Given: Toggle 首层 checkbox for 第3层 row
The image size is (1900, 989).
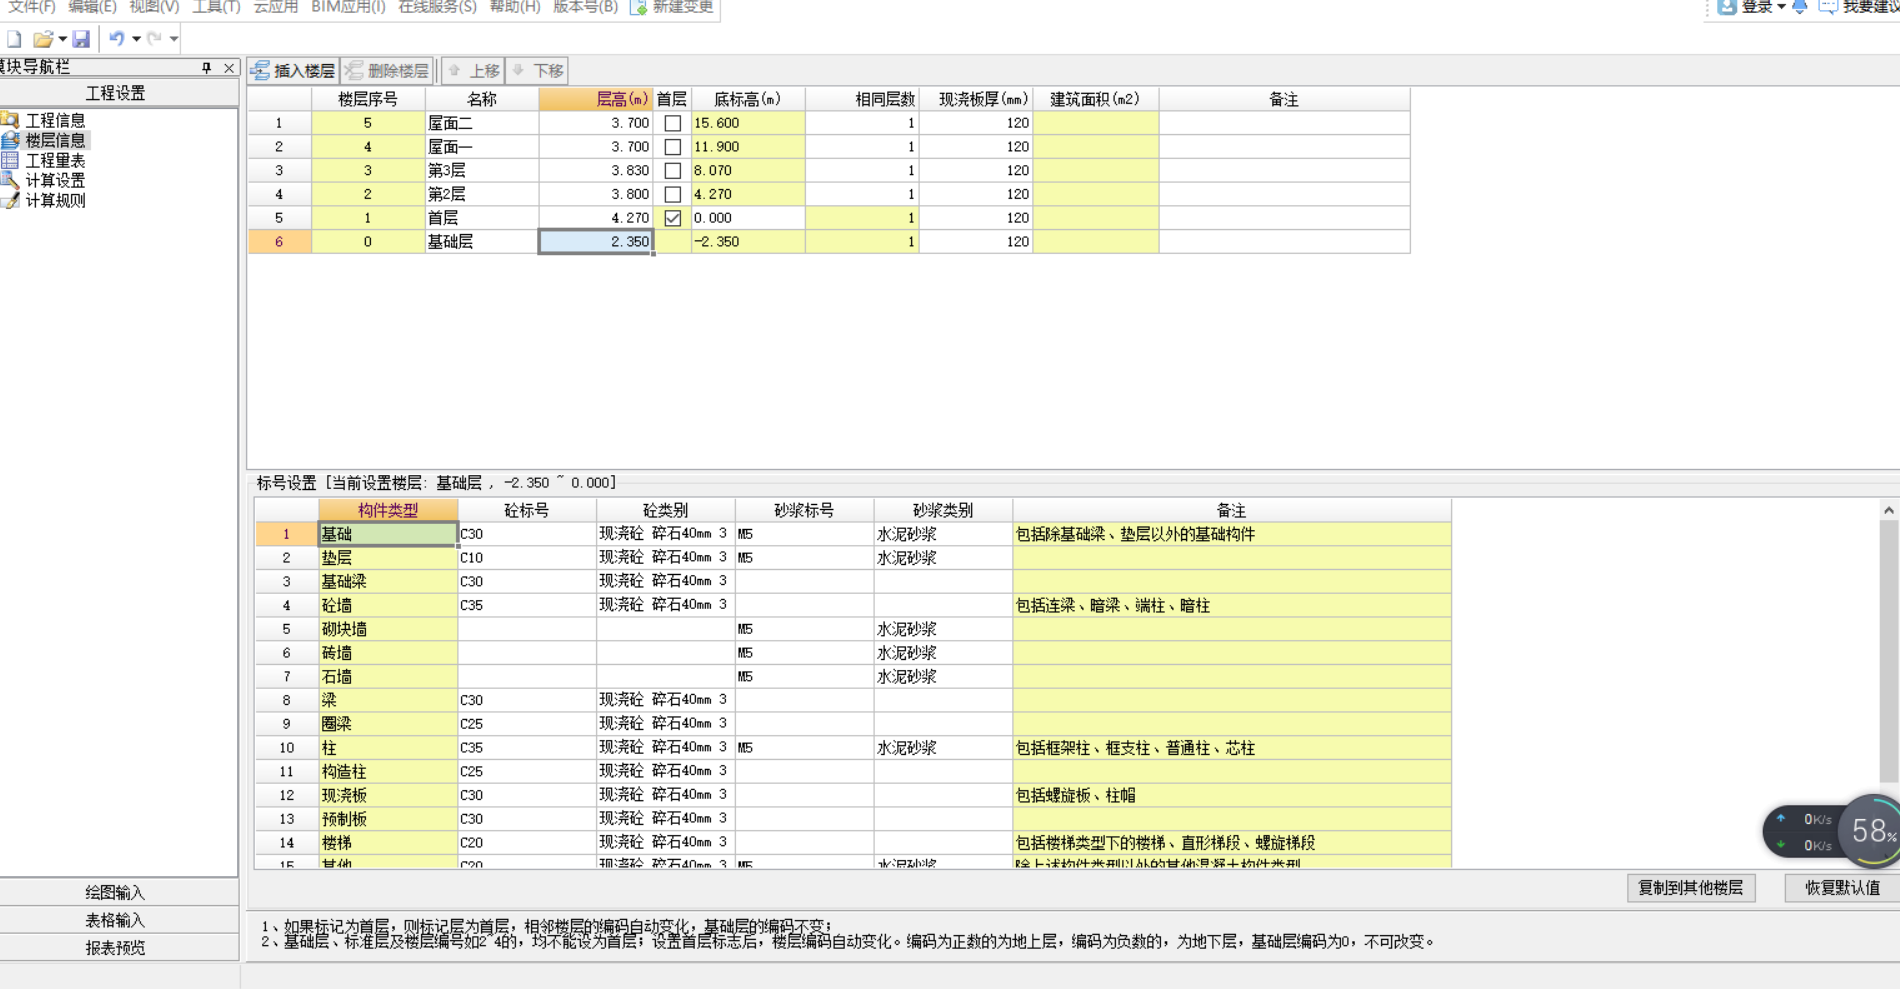Looking at the screenshot, I should pos(673,171).
